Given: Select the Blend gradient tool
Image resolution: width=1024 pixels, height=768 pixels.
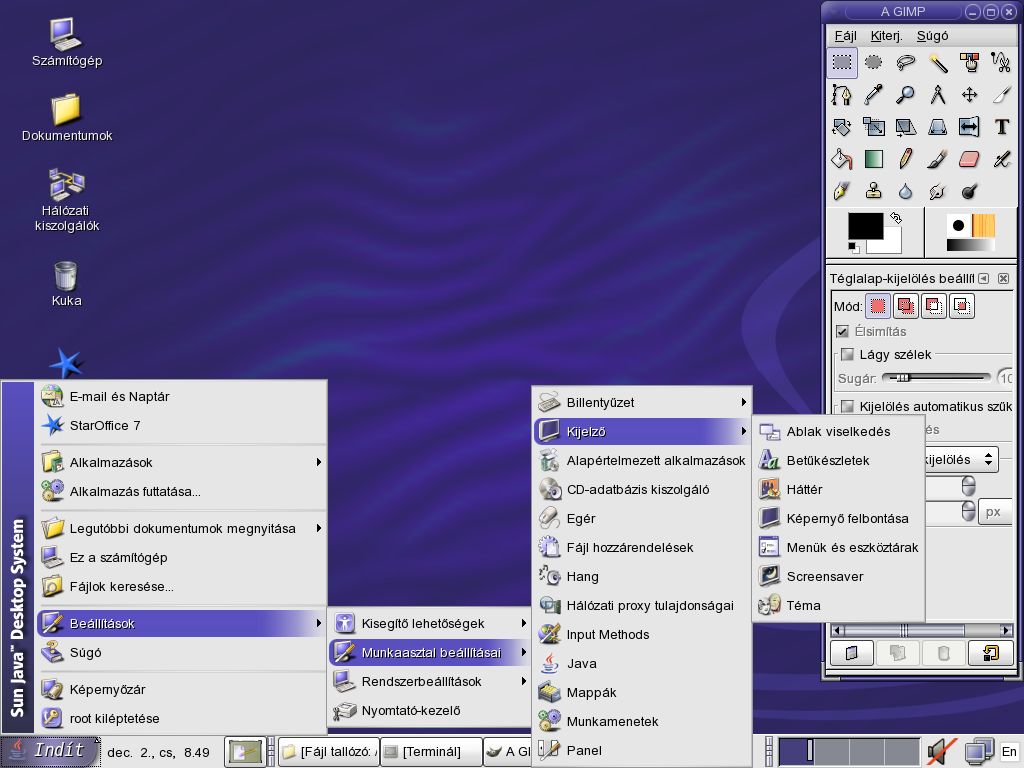Looking at the screenshot, I should [x=873, y=159].
